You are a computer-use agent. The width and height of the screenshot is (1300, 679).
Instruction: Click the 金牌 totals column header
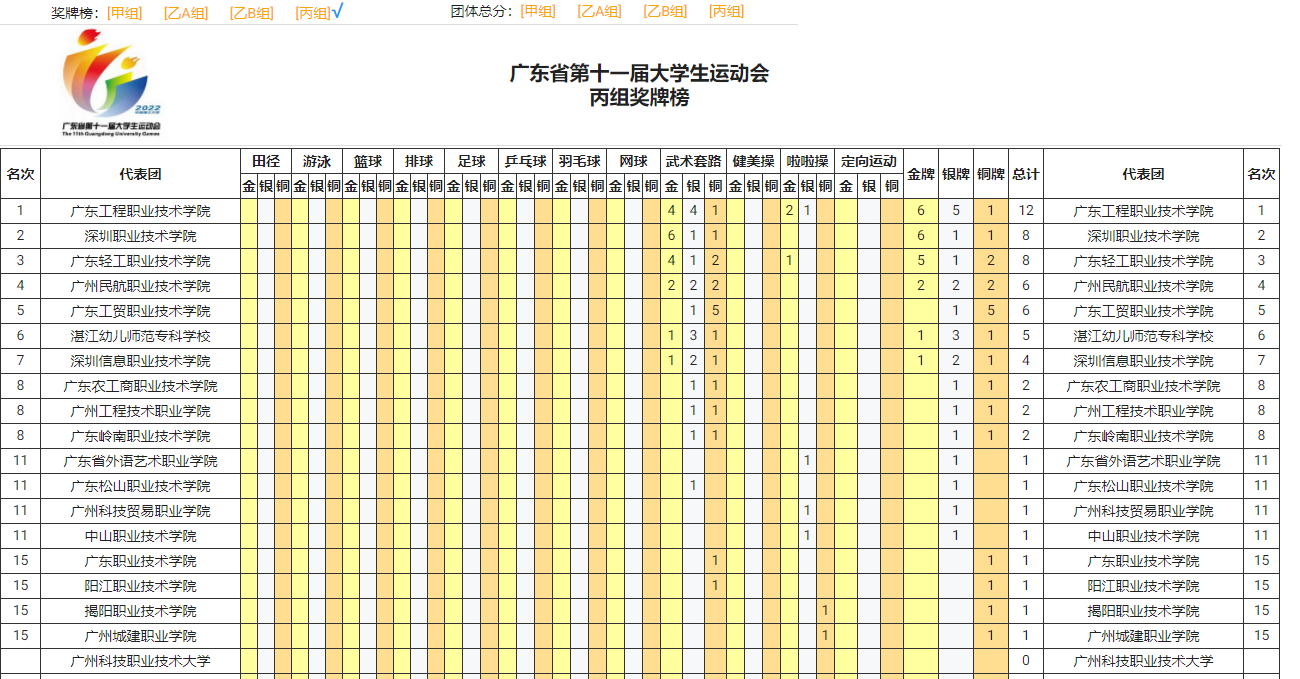coord(921,174)
